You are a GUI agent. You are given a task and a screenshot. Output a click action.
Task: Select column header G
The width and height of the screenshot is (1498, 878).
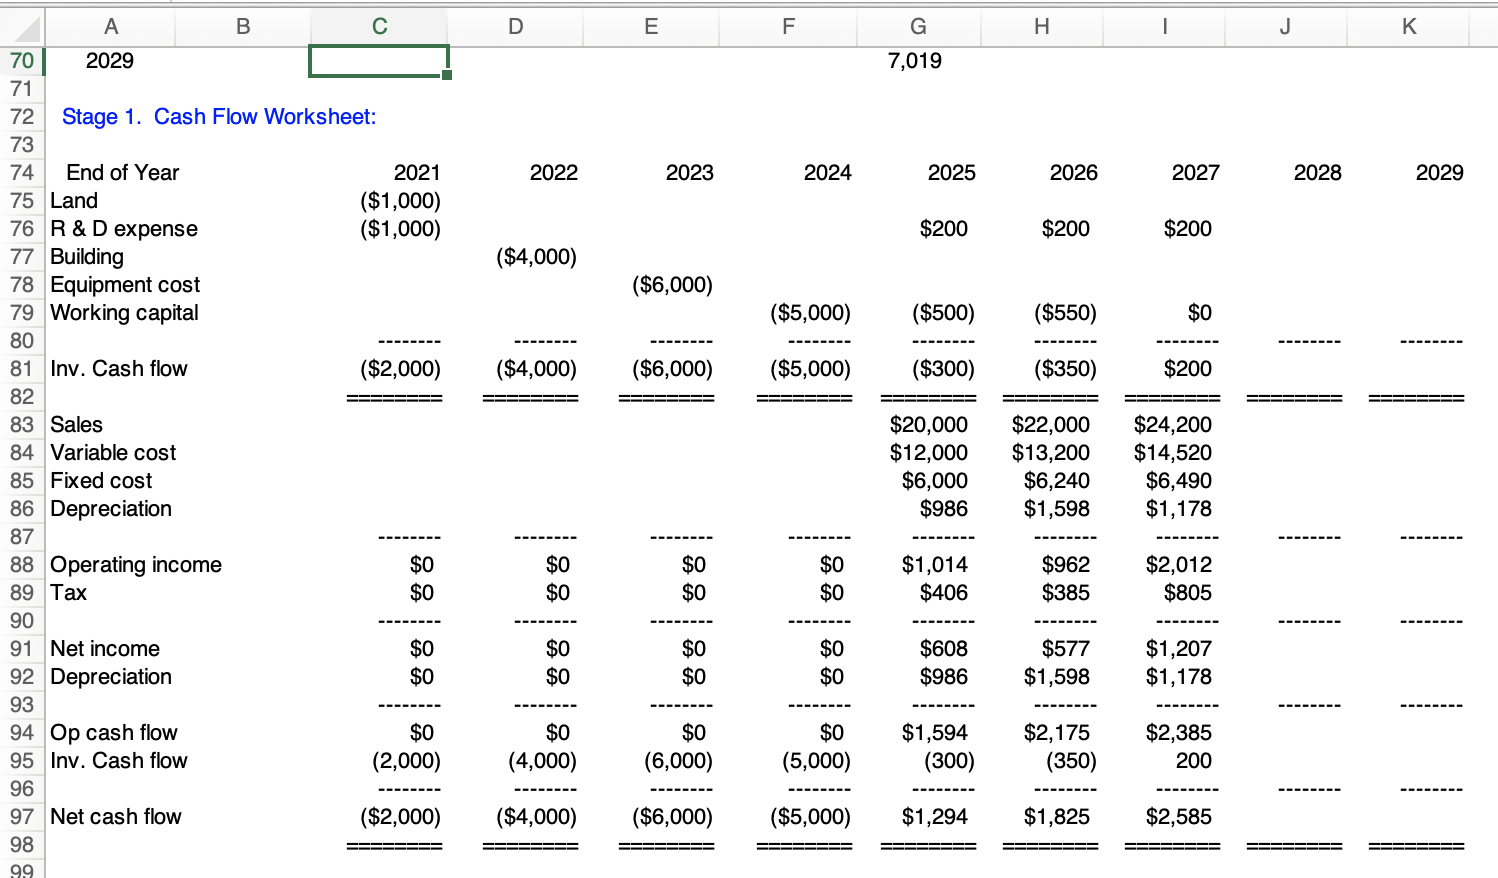[917, 27]
